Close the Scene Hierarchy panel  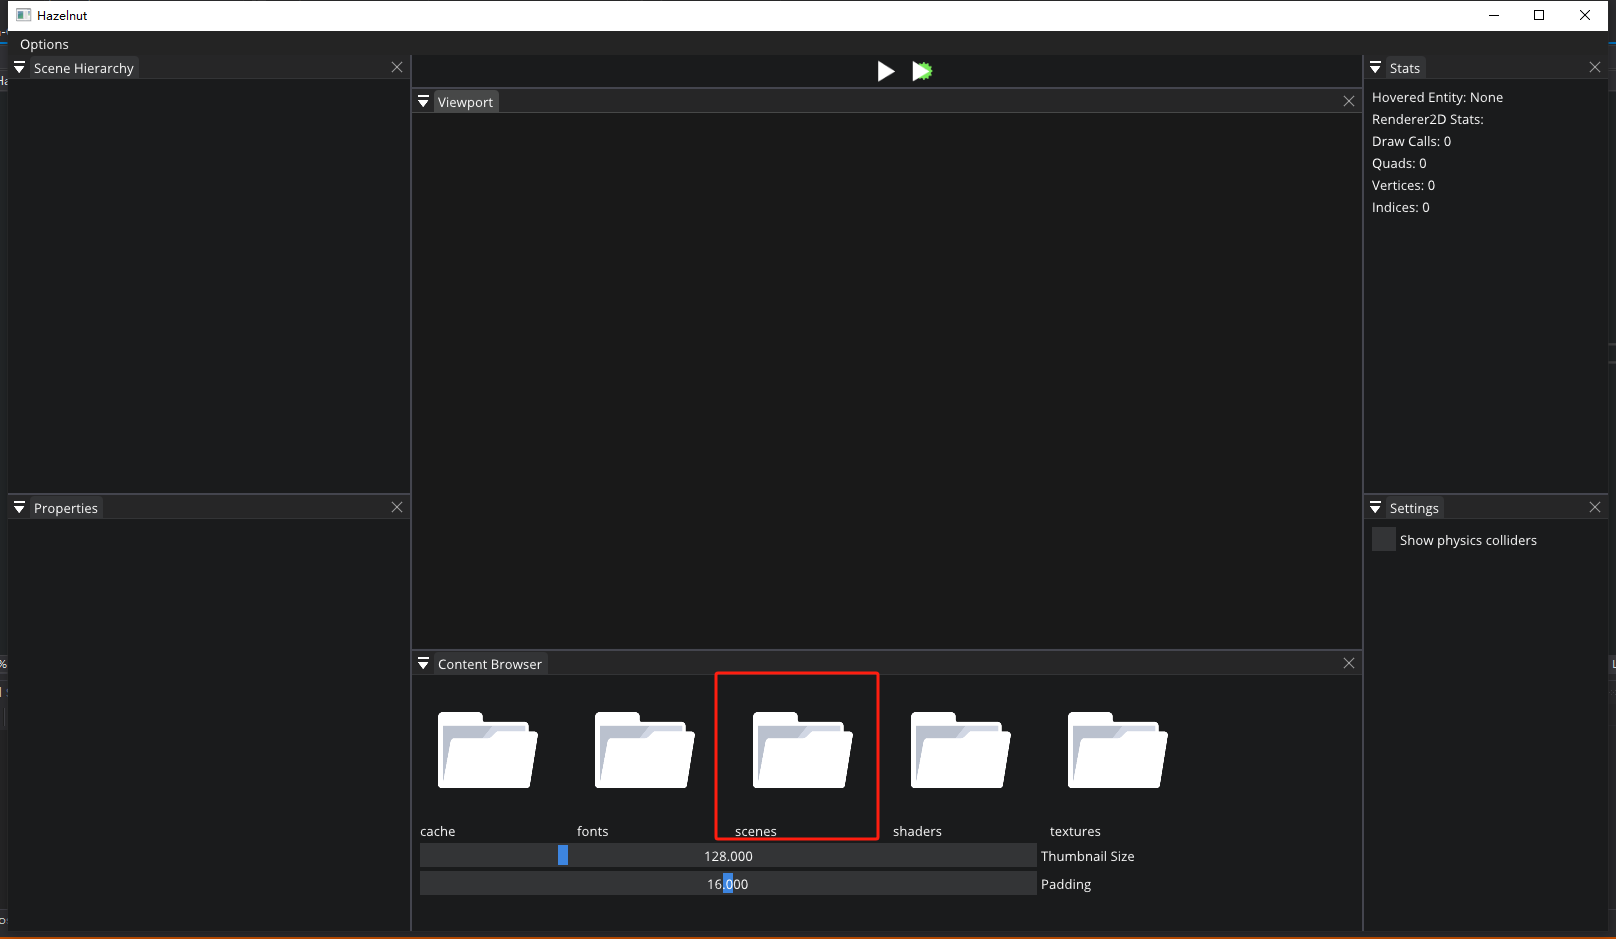pos(397,67)
